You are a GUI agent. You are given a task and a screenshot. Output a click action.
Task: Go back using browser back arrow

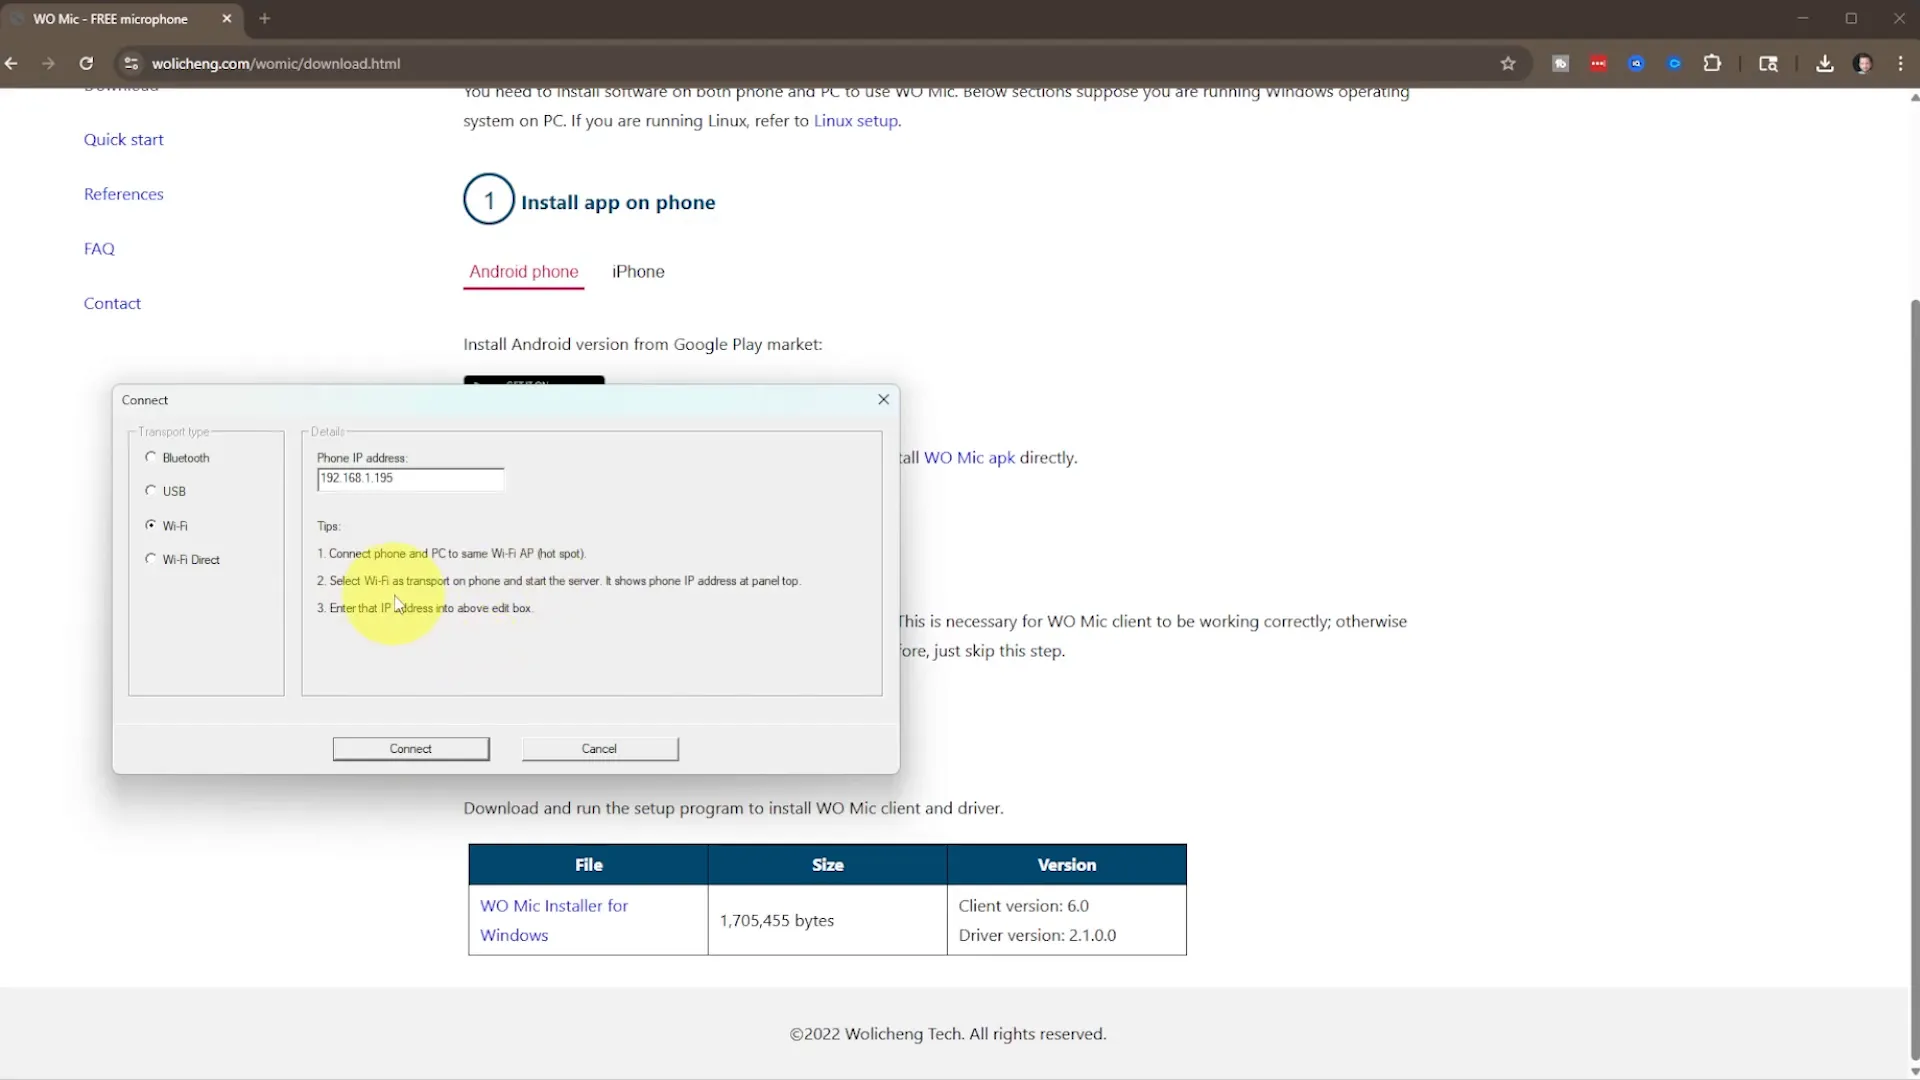[12, 63]
